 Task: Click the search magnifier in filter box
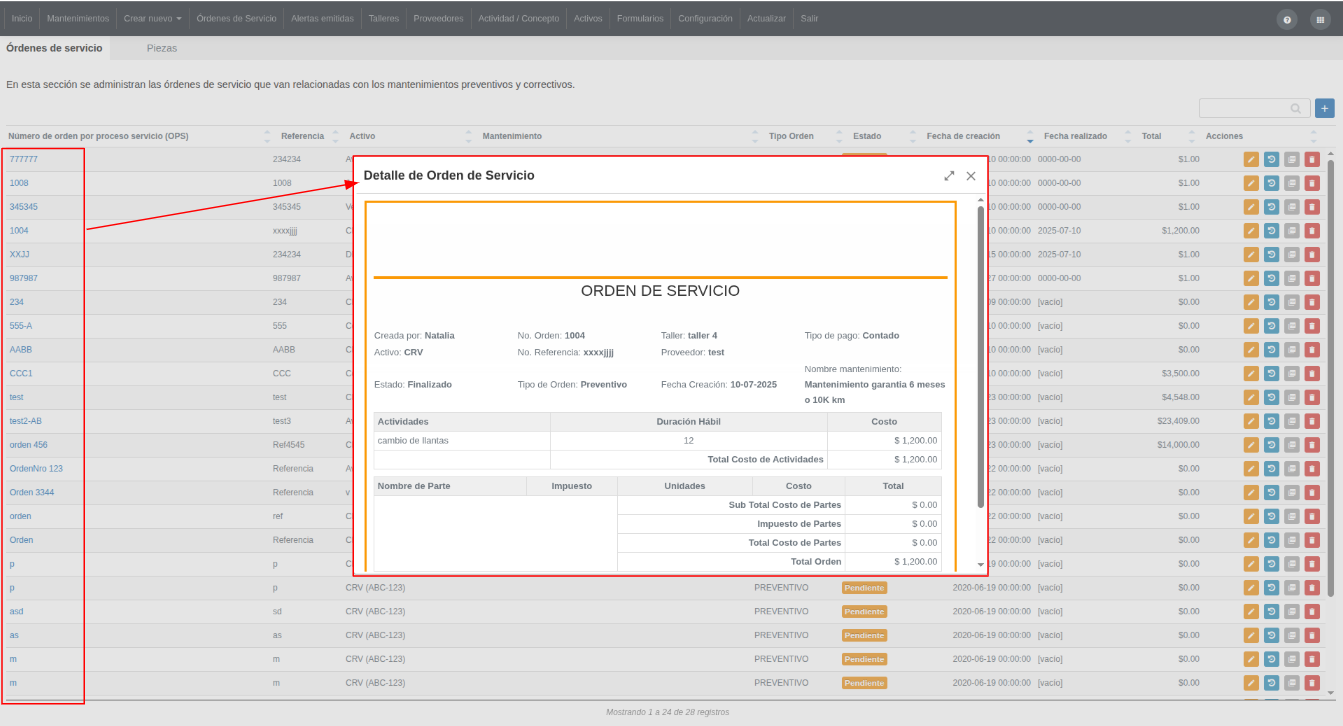point(1296,108)
